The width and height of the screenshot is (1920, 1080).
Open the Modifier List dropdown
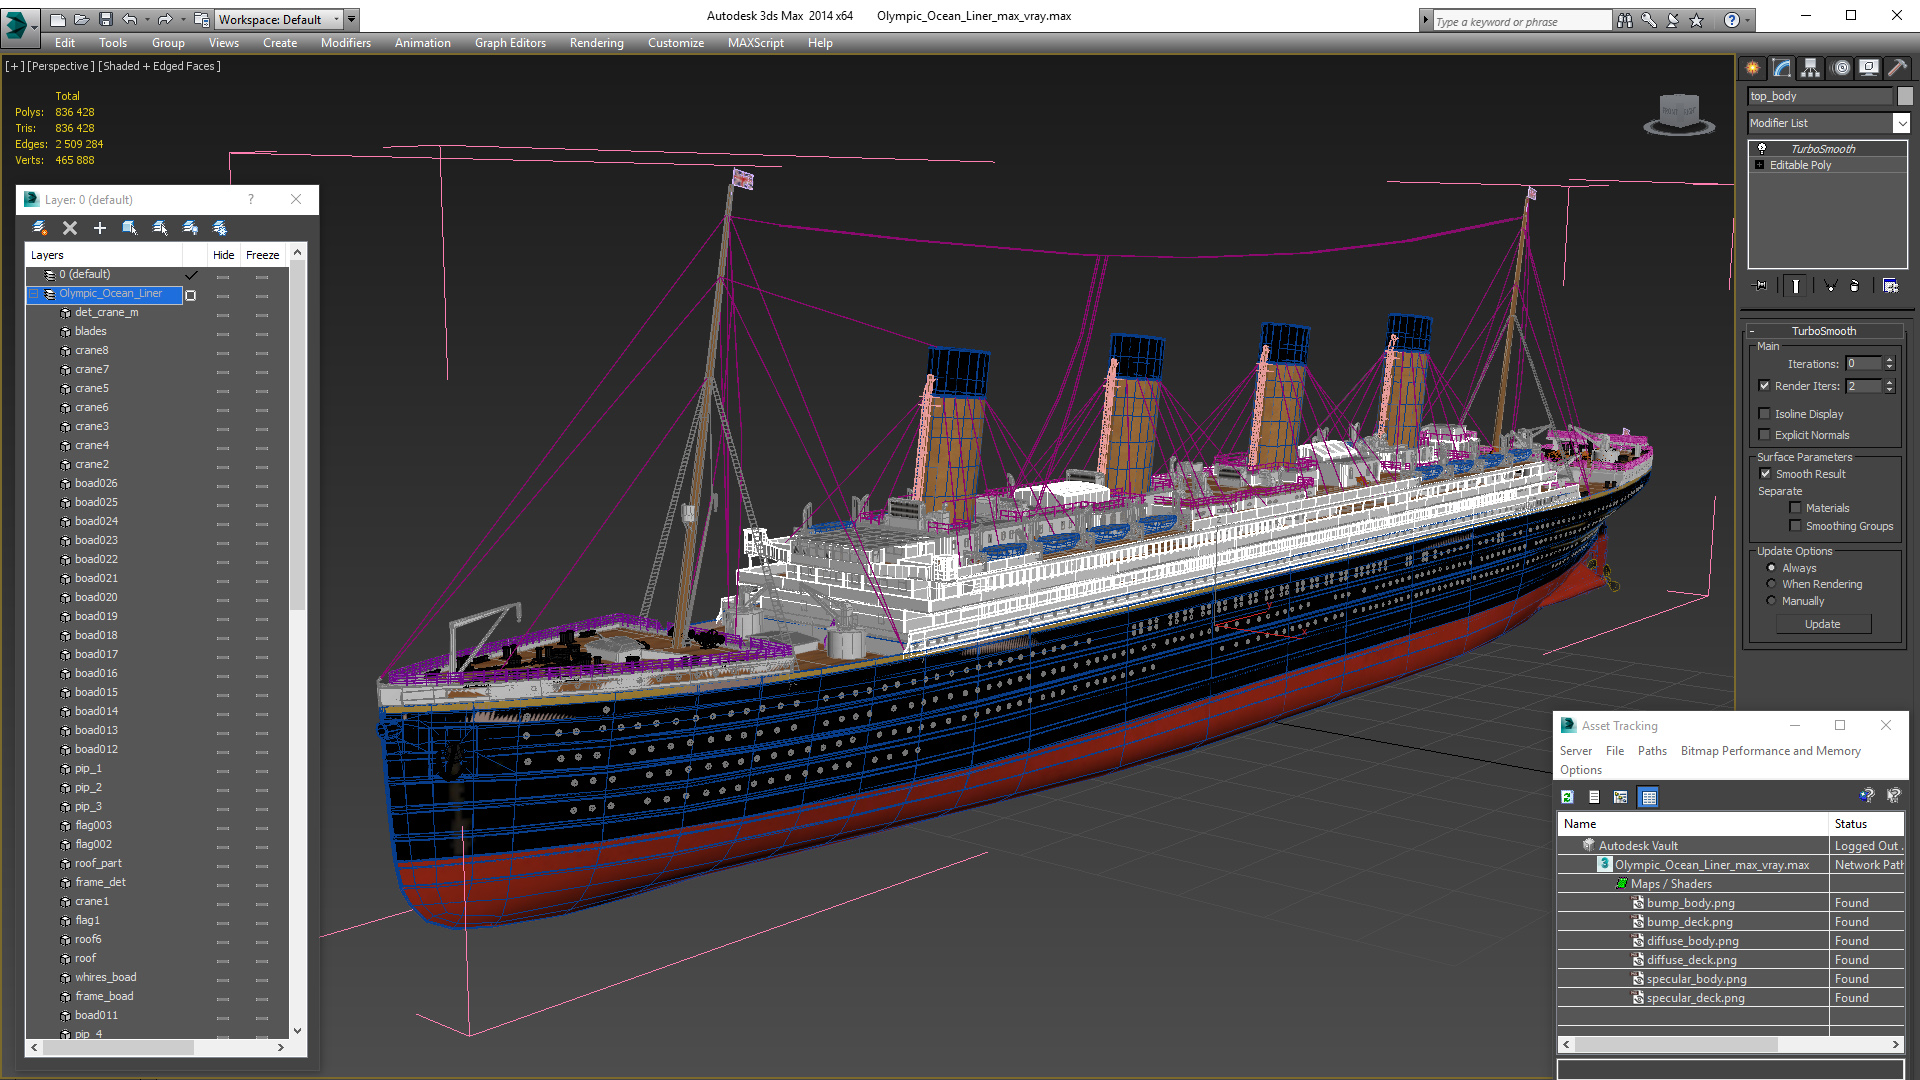[1901, 123]
